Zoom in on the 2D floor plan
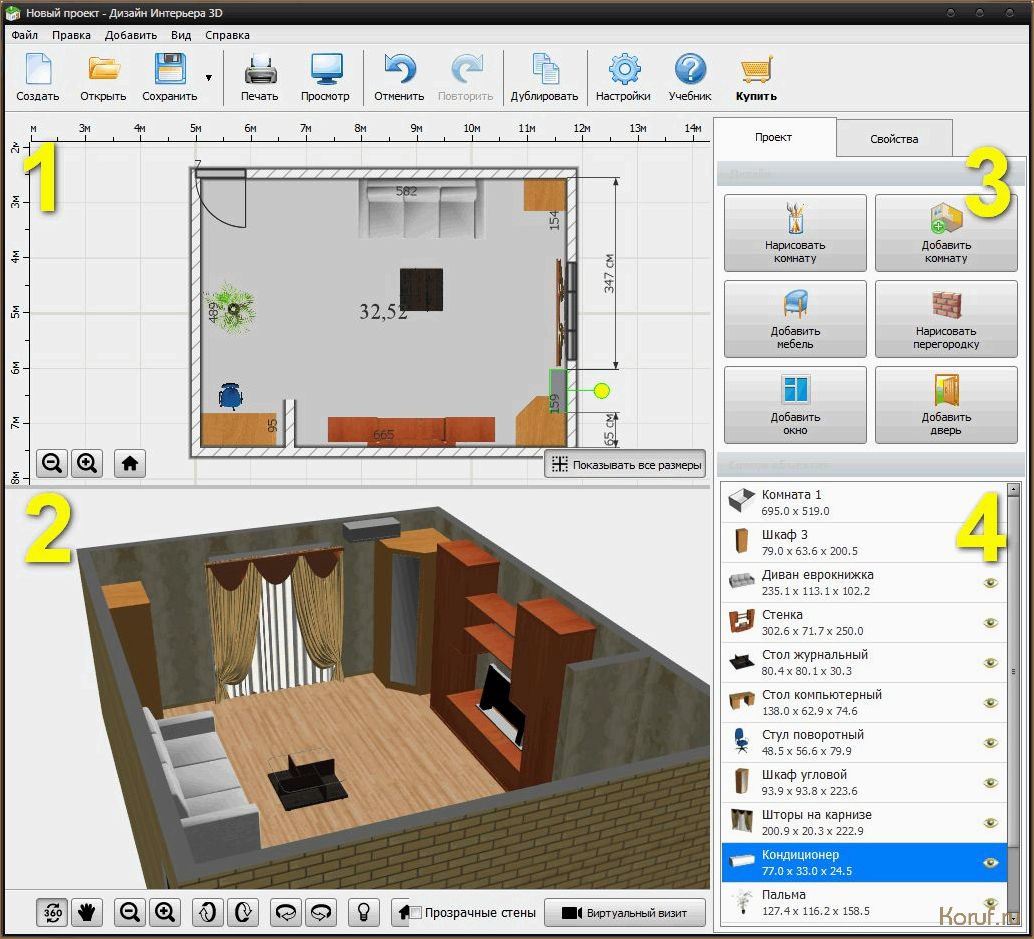This screenshot has height=939, width=1034. 88,463
